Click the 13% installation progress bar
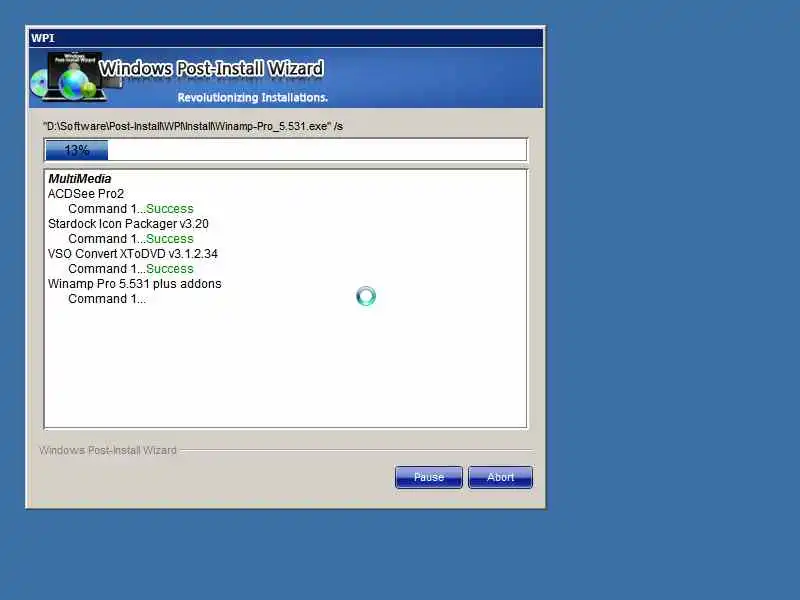This screenshot has height=600, width=800. tap(285, 150)
